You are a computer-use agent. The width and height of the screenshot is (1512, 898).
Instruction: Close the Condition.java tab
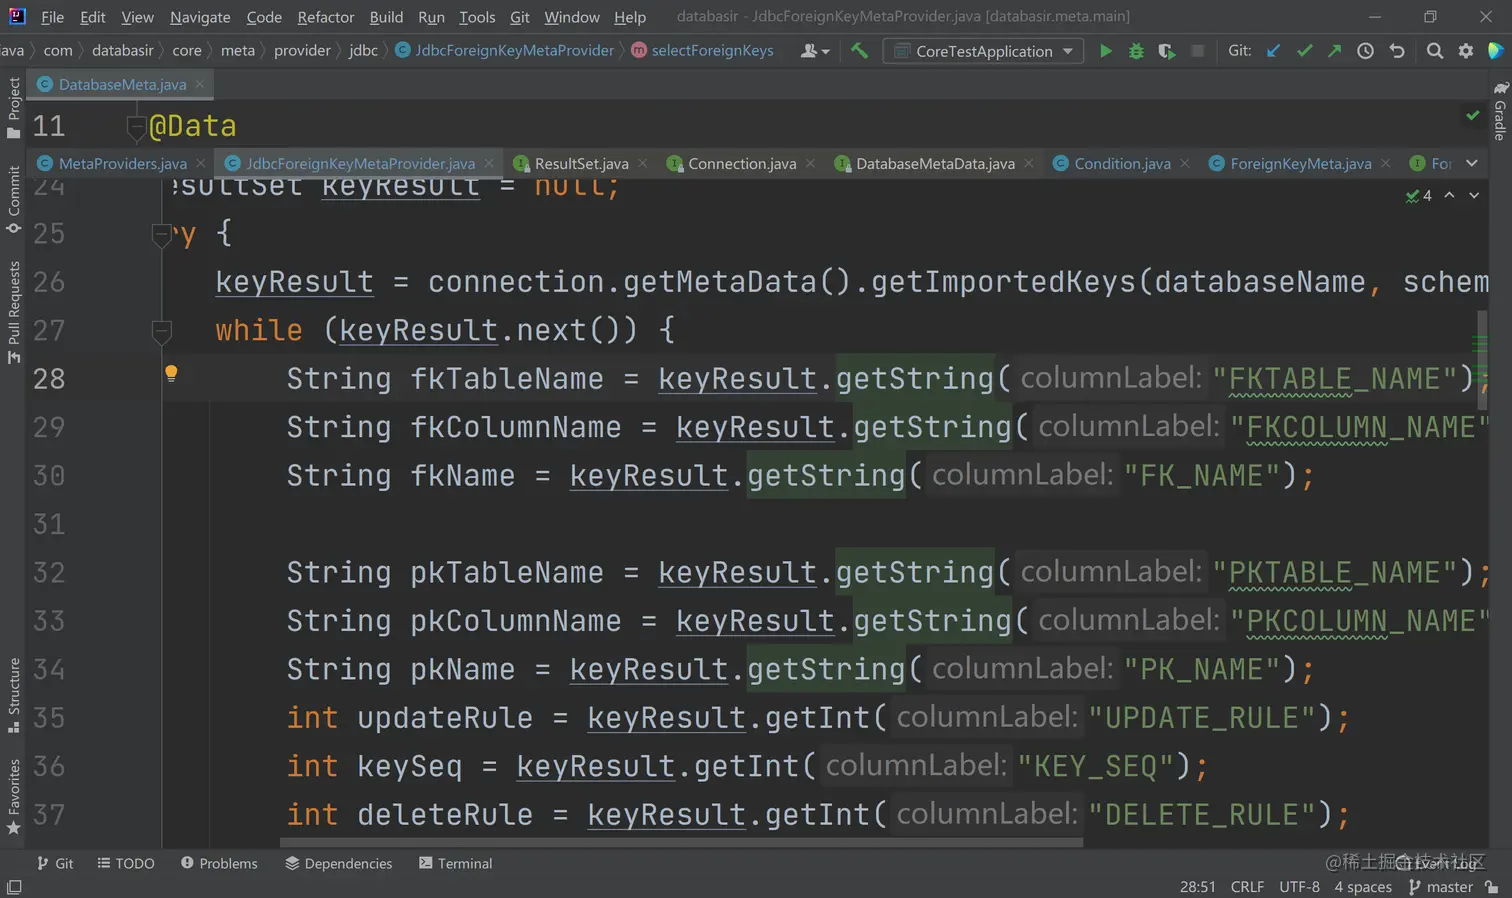coord(1185,163)
